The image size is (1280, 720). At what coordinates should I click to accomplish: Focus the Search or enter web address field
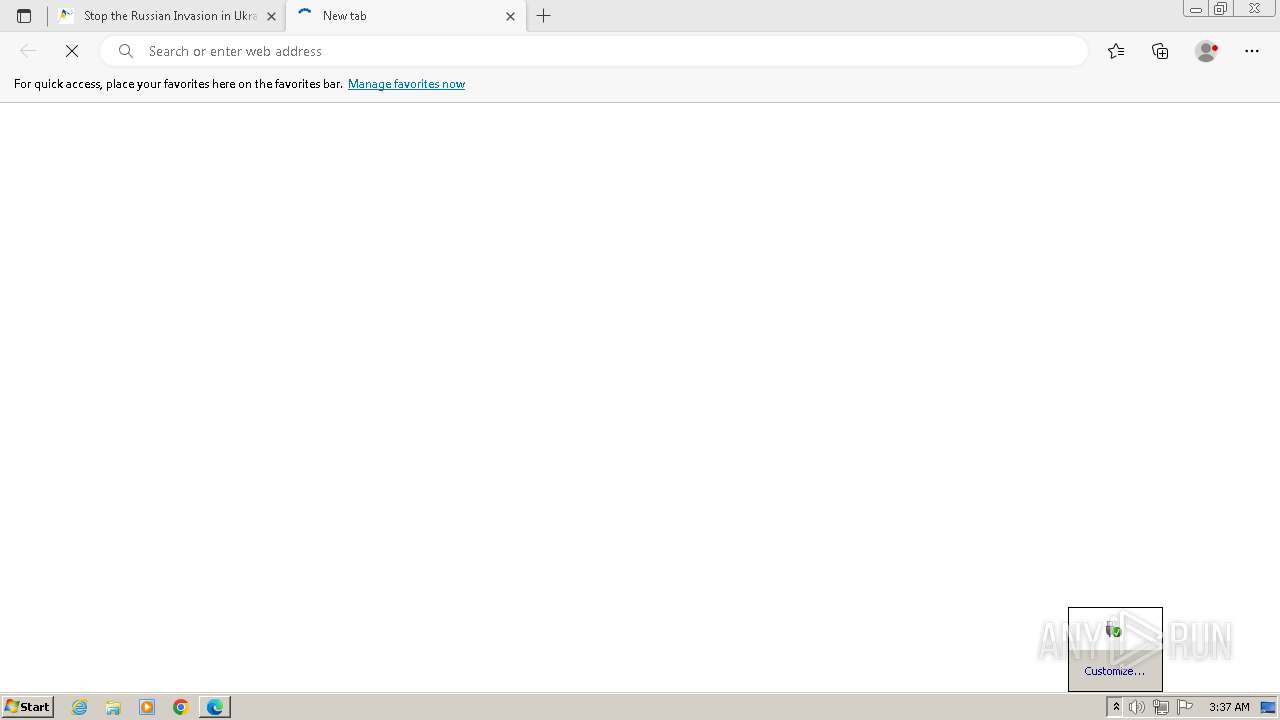(x=594, y=51)
